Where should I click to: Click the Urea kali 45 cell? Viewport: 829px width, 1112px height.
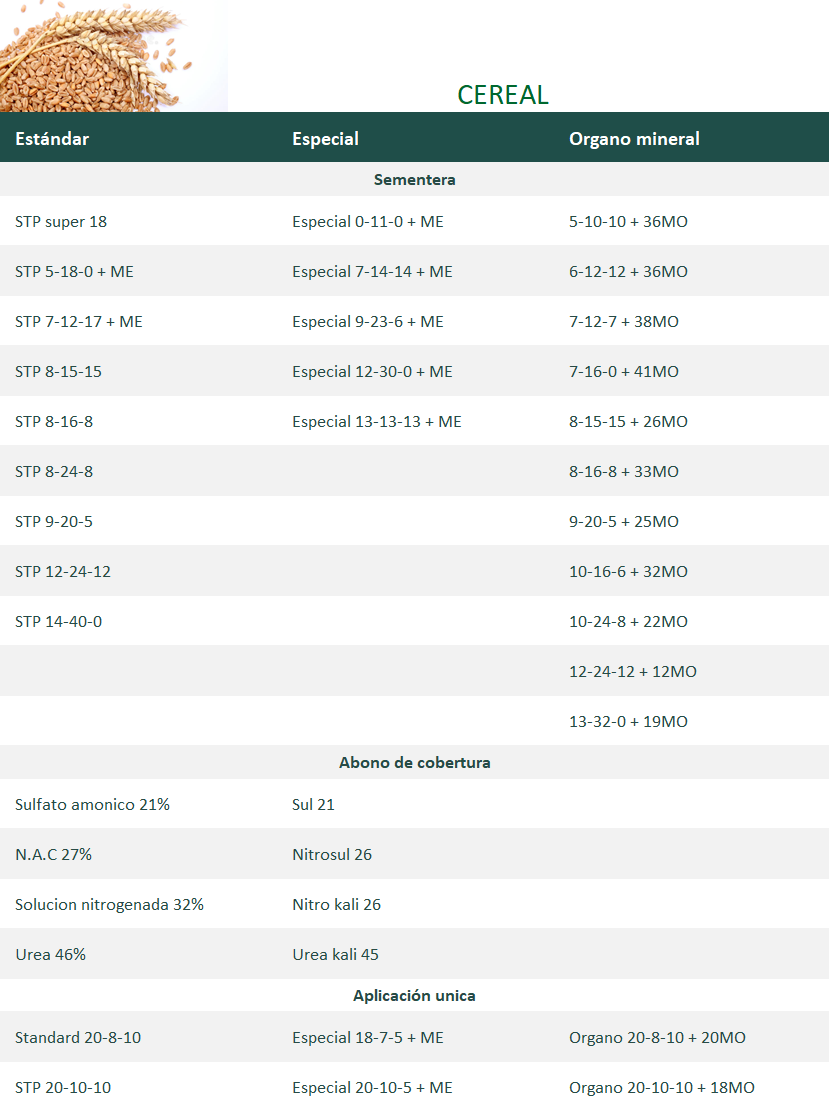[x=335, y=955]
